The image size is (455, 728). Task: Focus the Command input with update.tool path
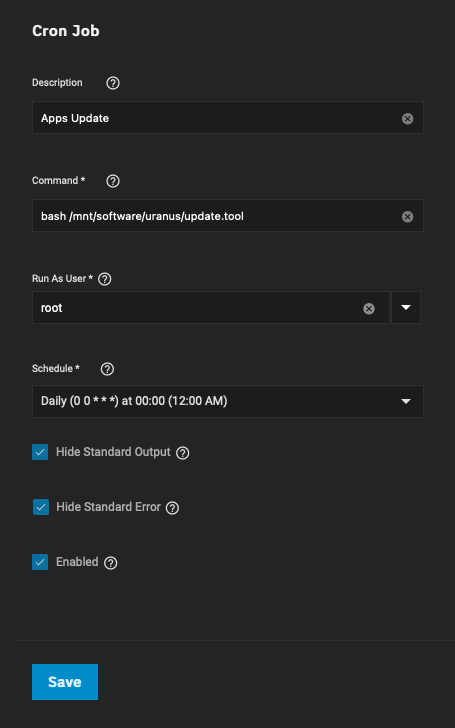(228, 216)
